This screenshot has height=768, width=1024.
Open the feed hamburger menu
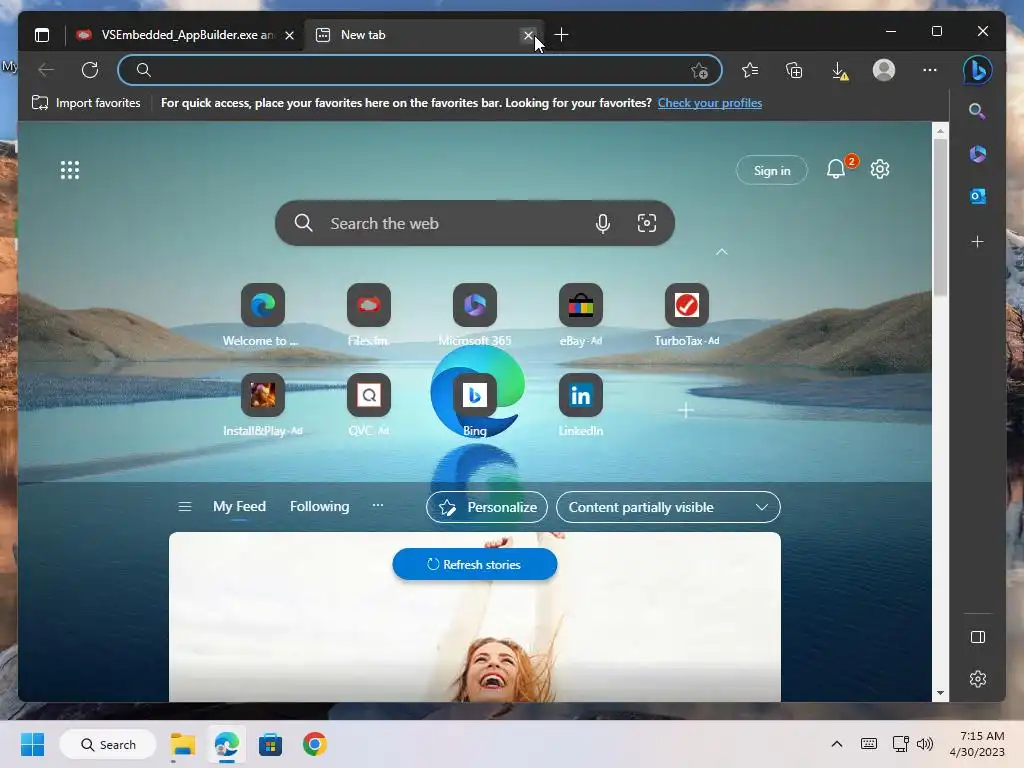pyautogui.click(x=185, y=507)
